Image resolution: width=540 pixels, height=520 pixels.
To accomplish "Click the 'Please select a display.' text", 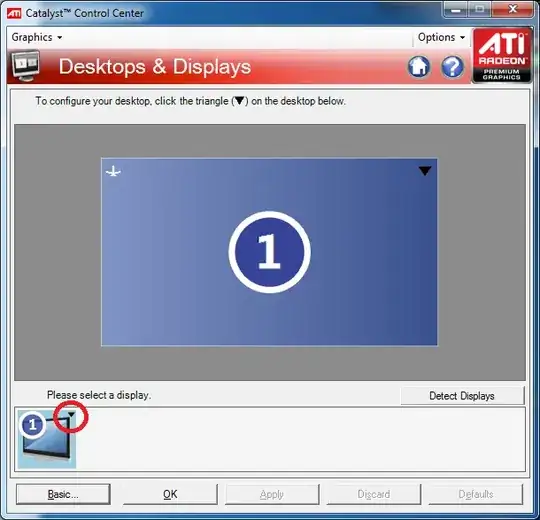I will coord(99,395).
